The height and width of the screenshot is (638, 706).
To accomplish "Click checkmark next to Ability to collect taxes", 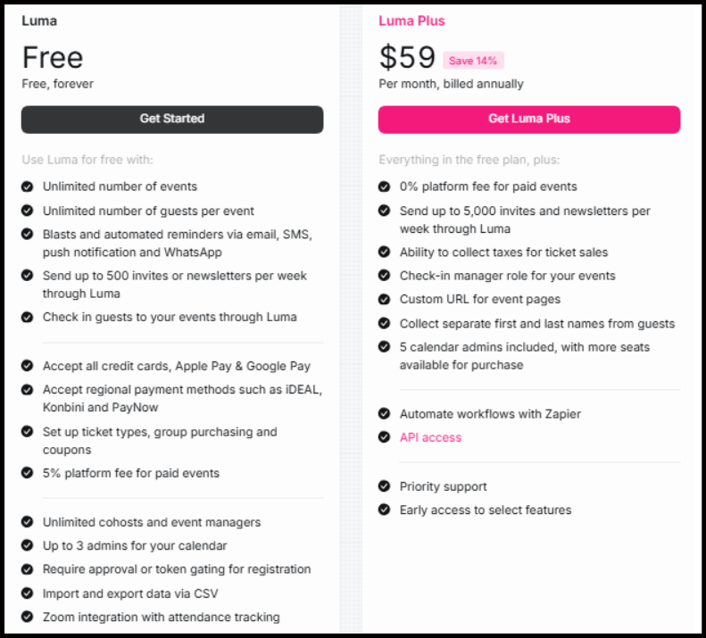I will tap(384, 253).
